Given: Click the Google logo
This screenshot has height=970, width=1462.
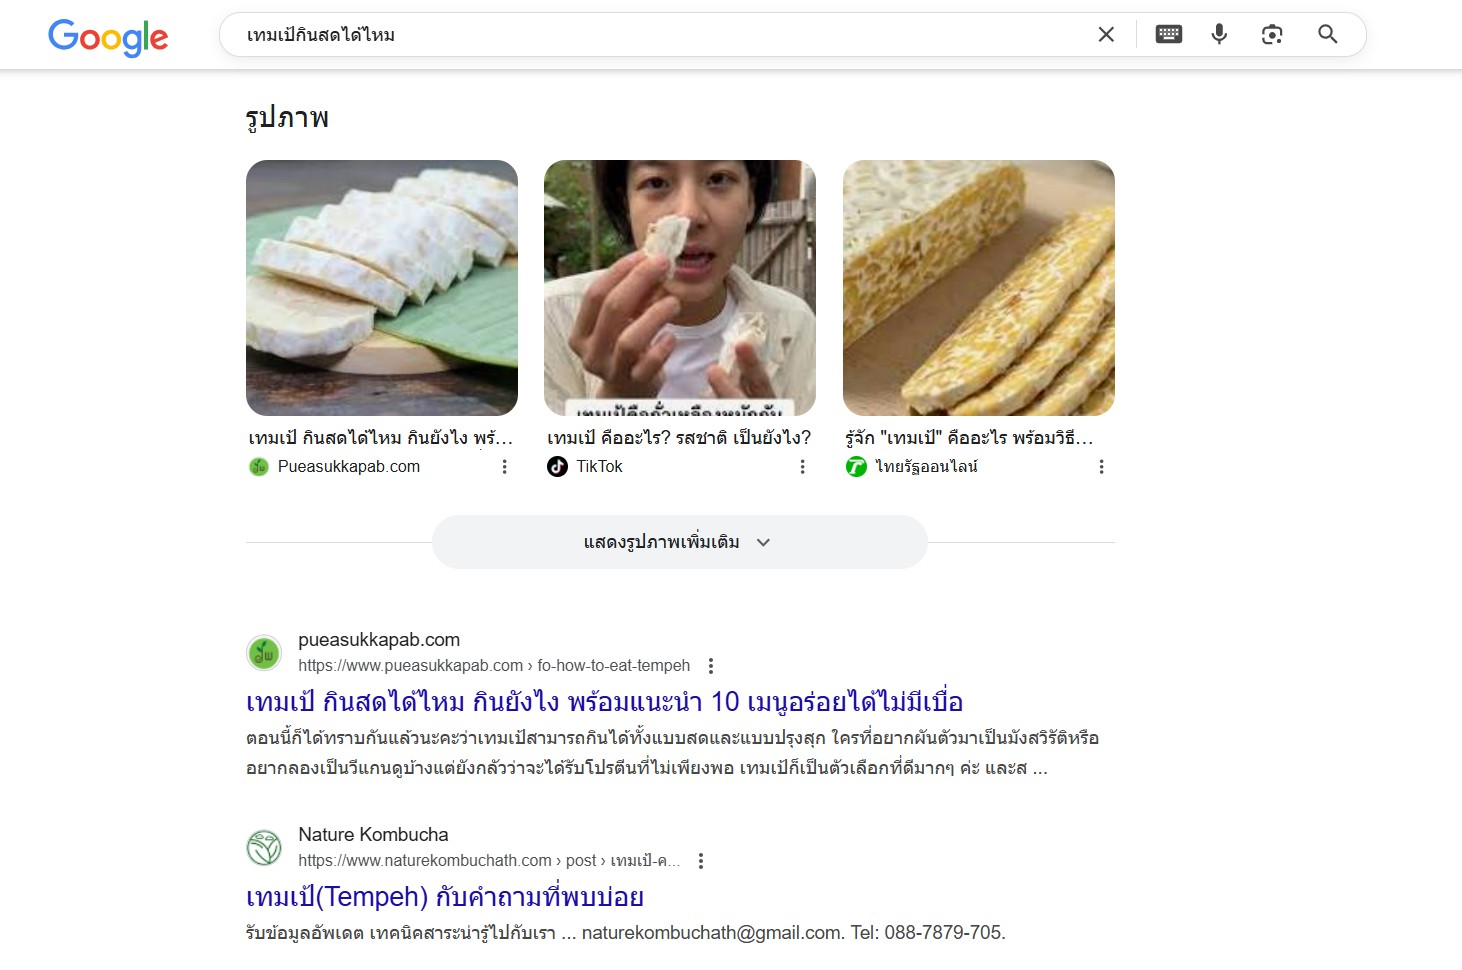Looking at the screenshot, I should tap(108, 37).
